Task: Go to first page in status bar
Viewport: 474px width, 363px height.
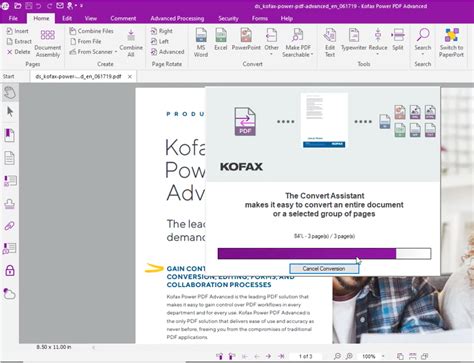Action: click(244, 356)
